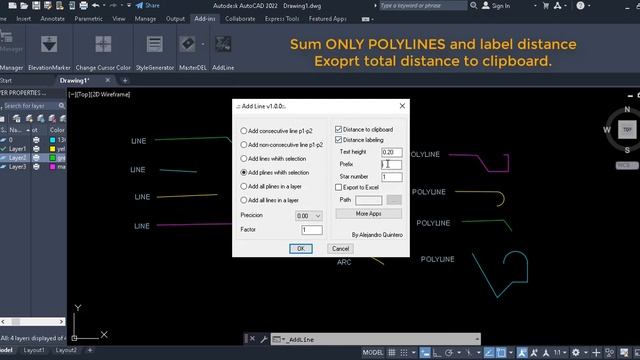Toggle Object Snap Tracking icon in status bar
640x360 pixels.
[489, 352]
